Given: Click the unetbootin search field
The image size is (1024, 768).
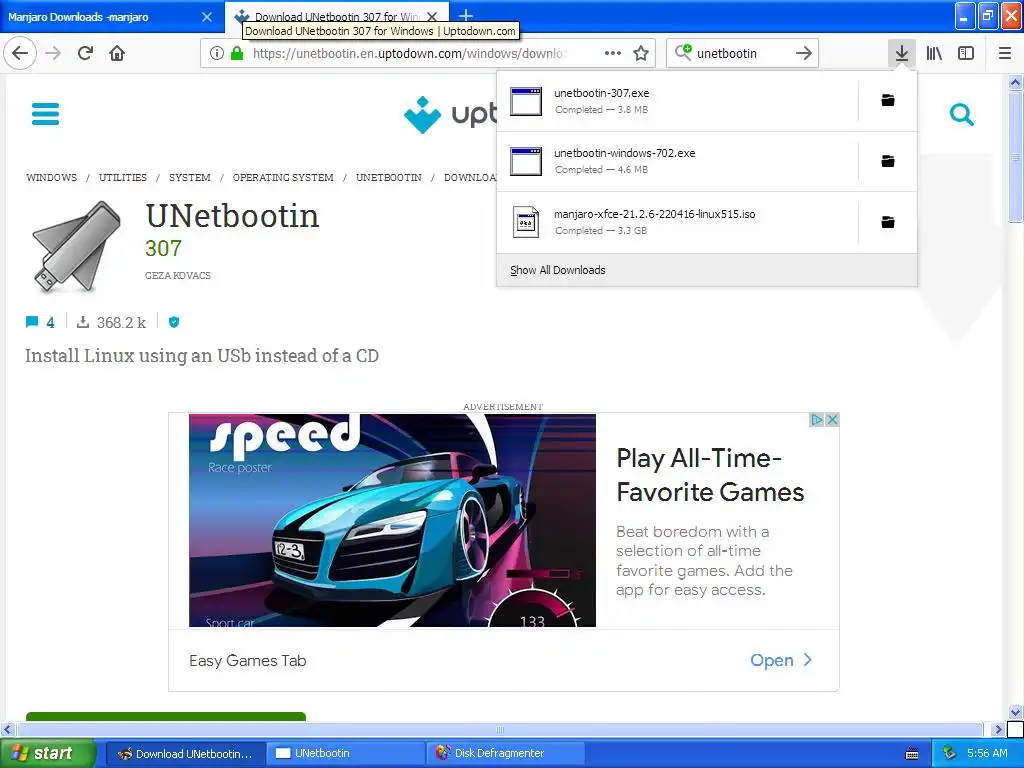Looking at the screenshot, I should (x=741, y=53).
